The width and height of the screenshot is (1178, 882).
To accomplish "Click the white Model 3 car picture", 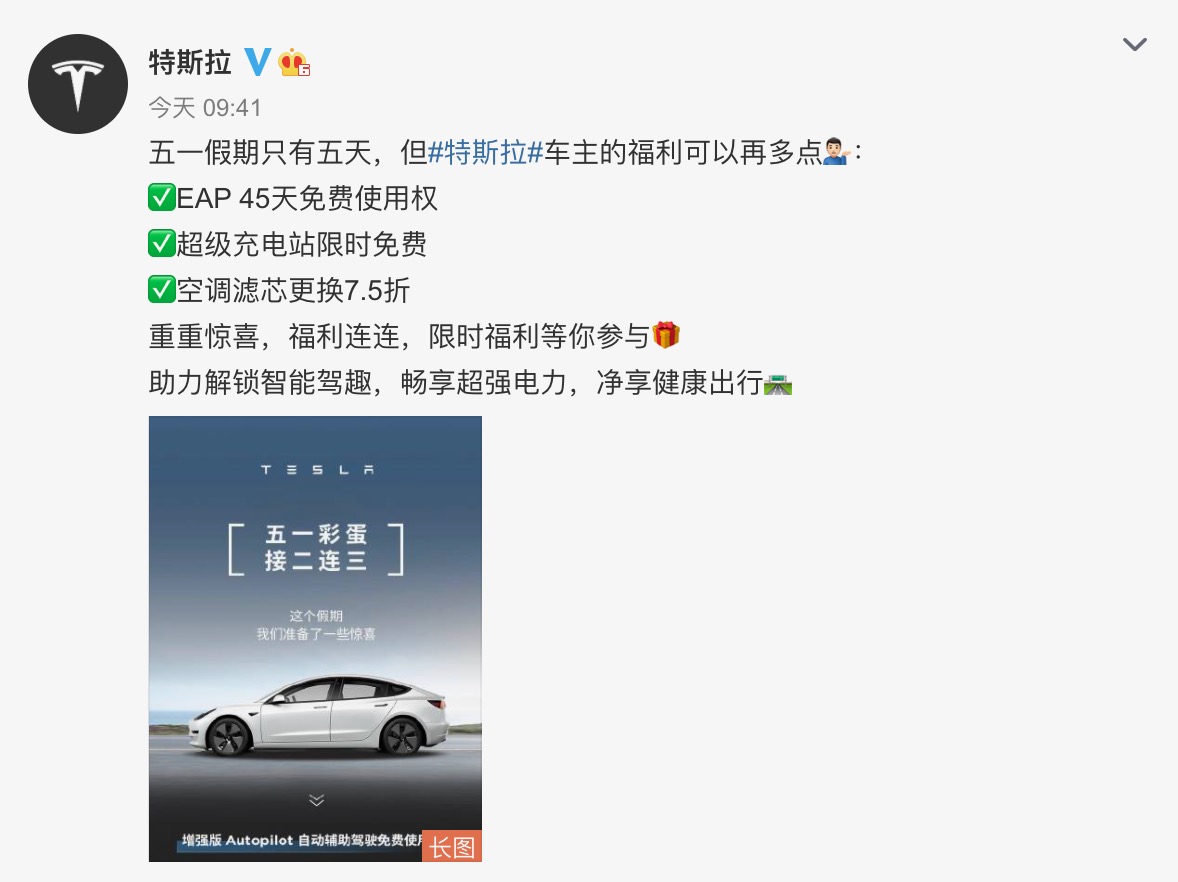I will pos(318,714).
